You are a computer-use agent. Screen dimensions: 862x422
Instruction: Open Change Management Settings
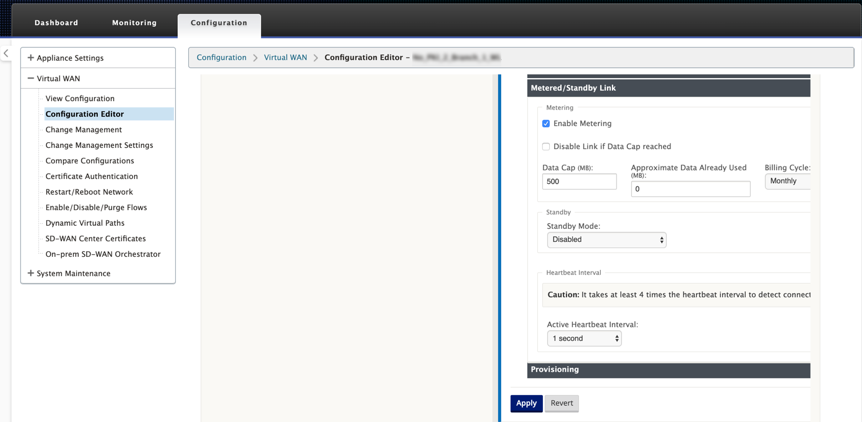coord(99,145)
